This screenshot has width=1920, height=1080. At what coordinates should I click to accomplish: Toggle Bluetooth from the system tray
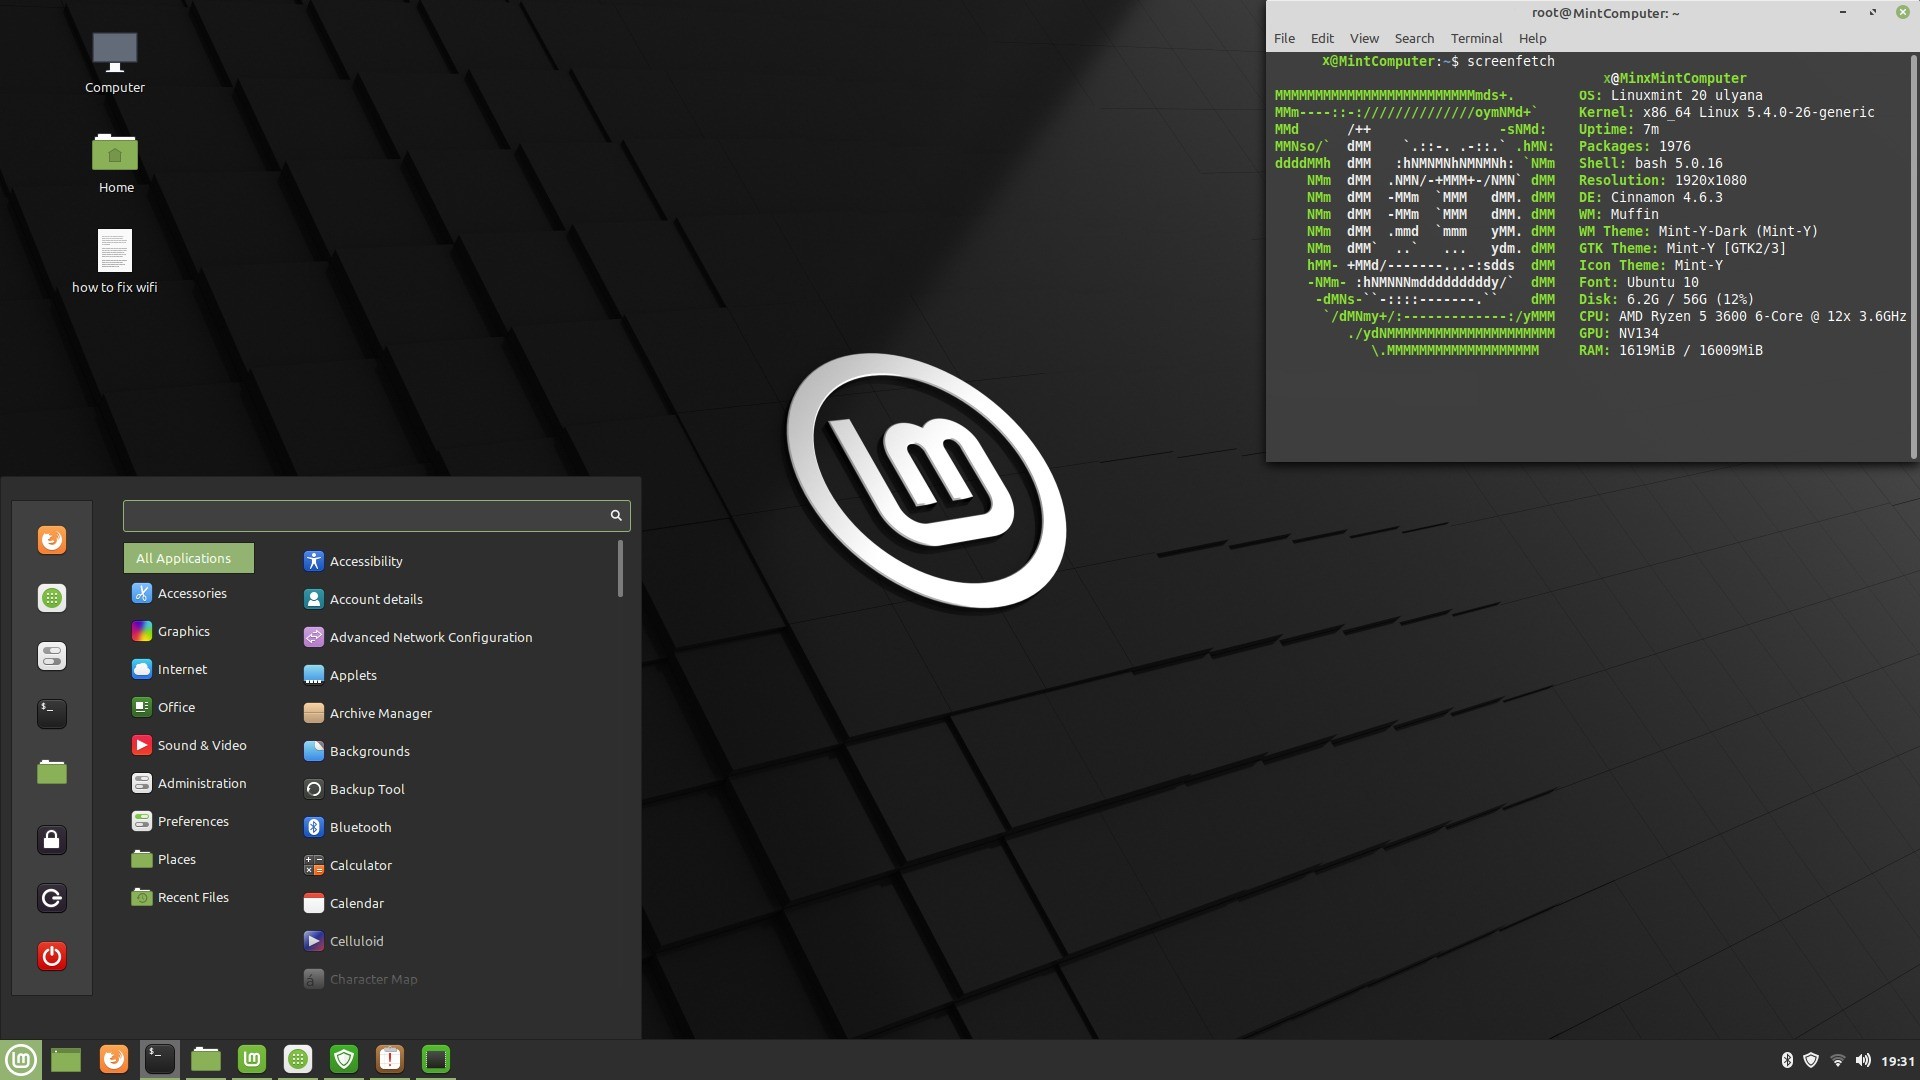pyautogui.click(x=1787, y=1058)
